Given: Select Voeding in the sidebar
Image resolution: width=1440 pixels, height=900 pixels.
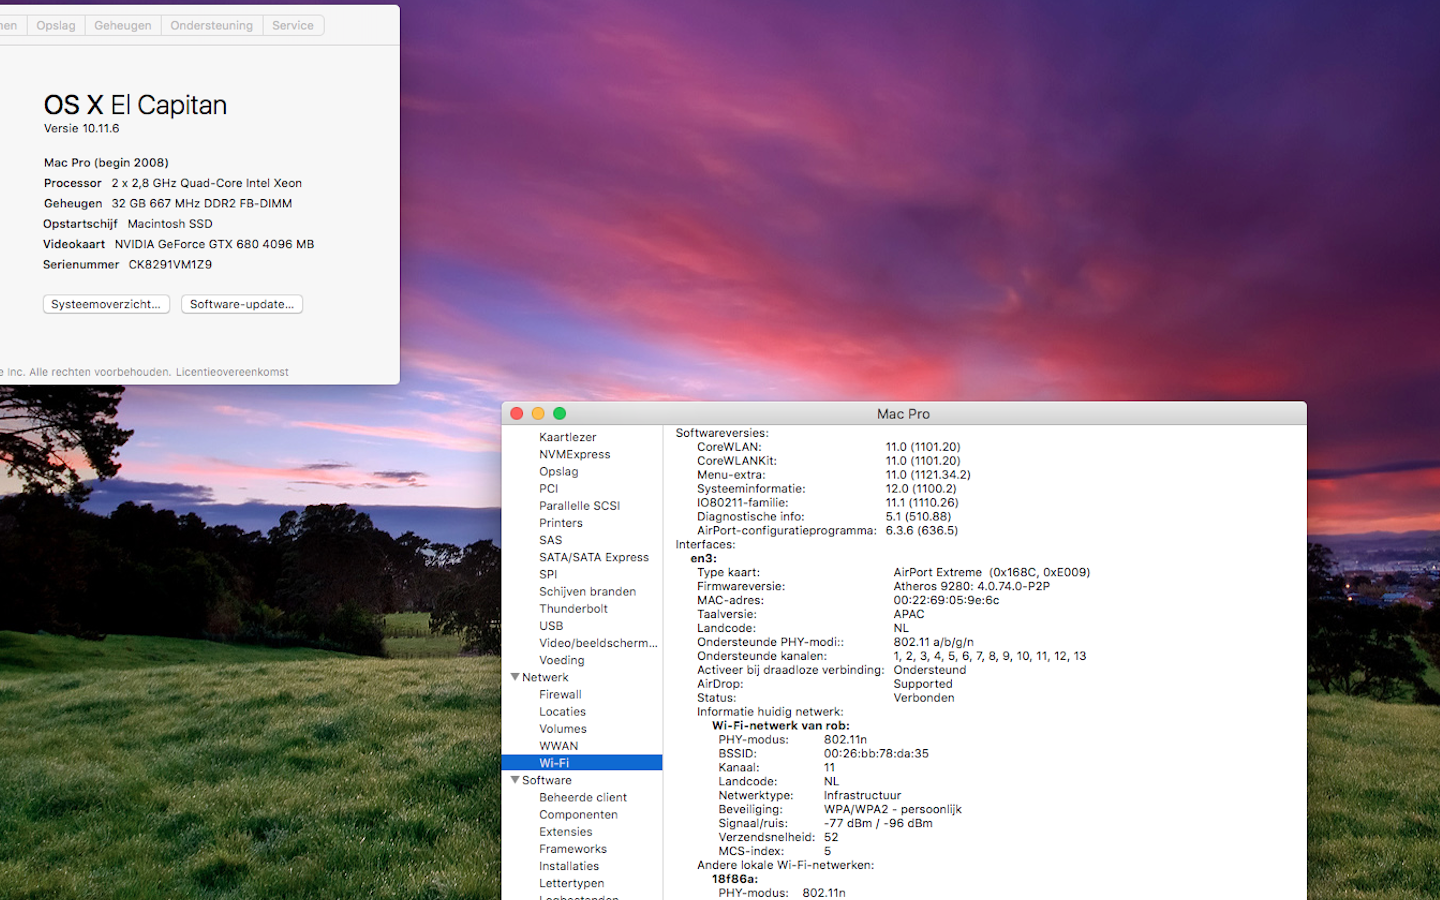Looking at the screenshot, I should pyautogui.click(x=562, y=660).
